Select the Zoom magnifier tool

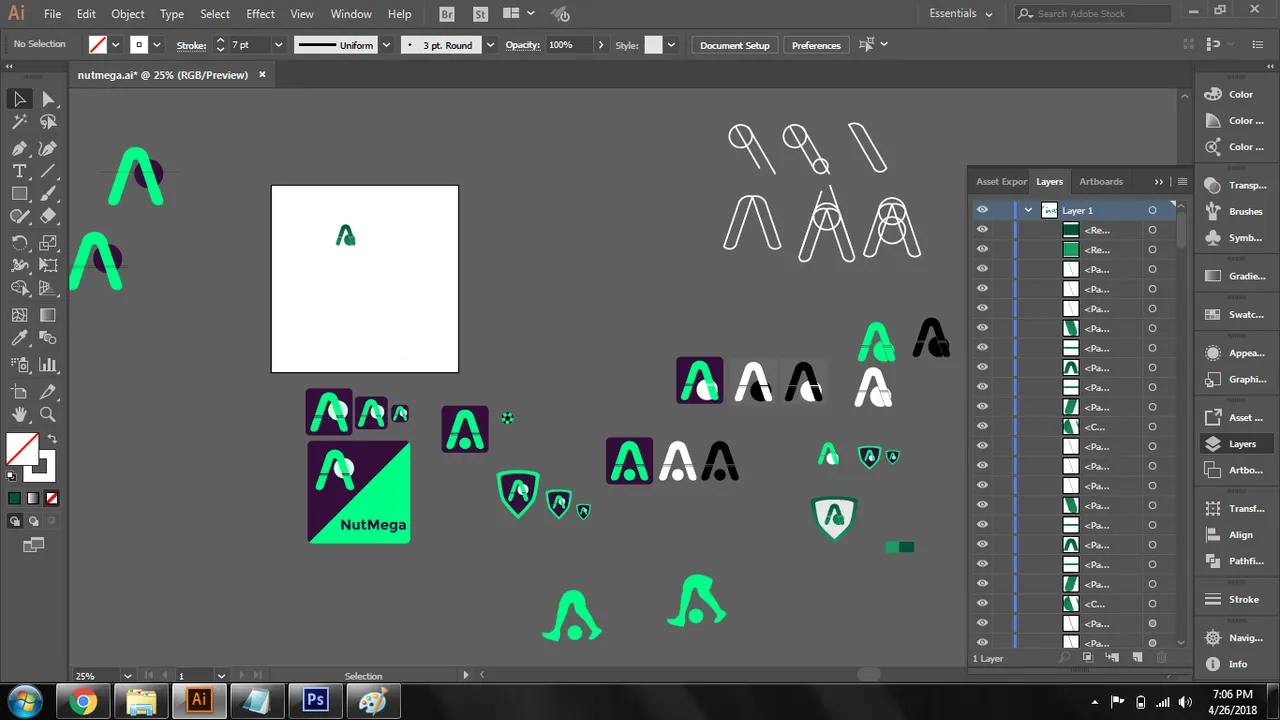click(48, 414)
